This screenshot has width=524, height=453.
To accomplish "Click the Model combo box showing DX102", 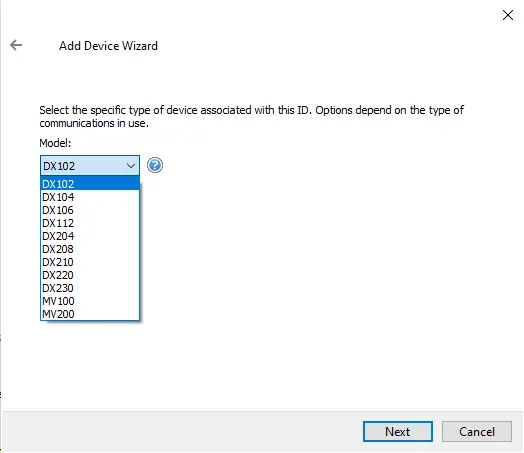I will [x=90, y=165].
